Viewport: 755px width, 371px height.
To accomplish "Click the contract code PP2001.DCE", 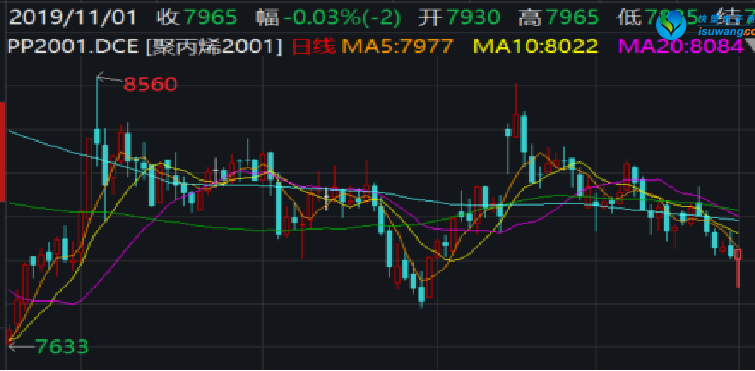I will click(73, 47).
